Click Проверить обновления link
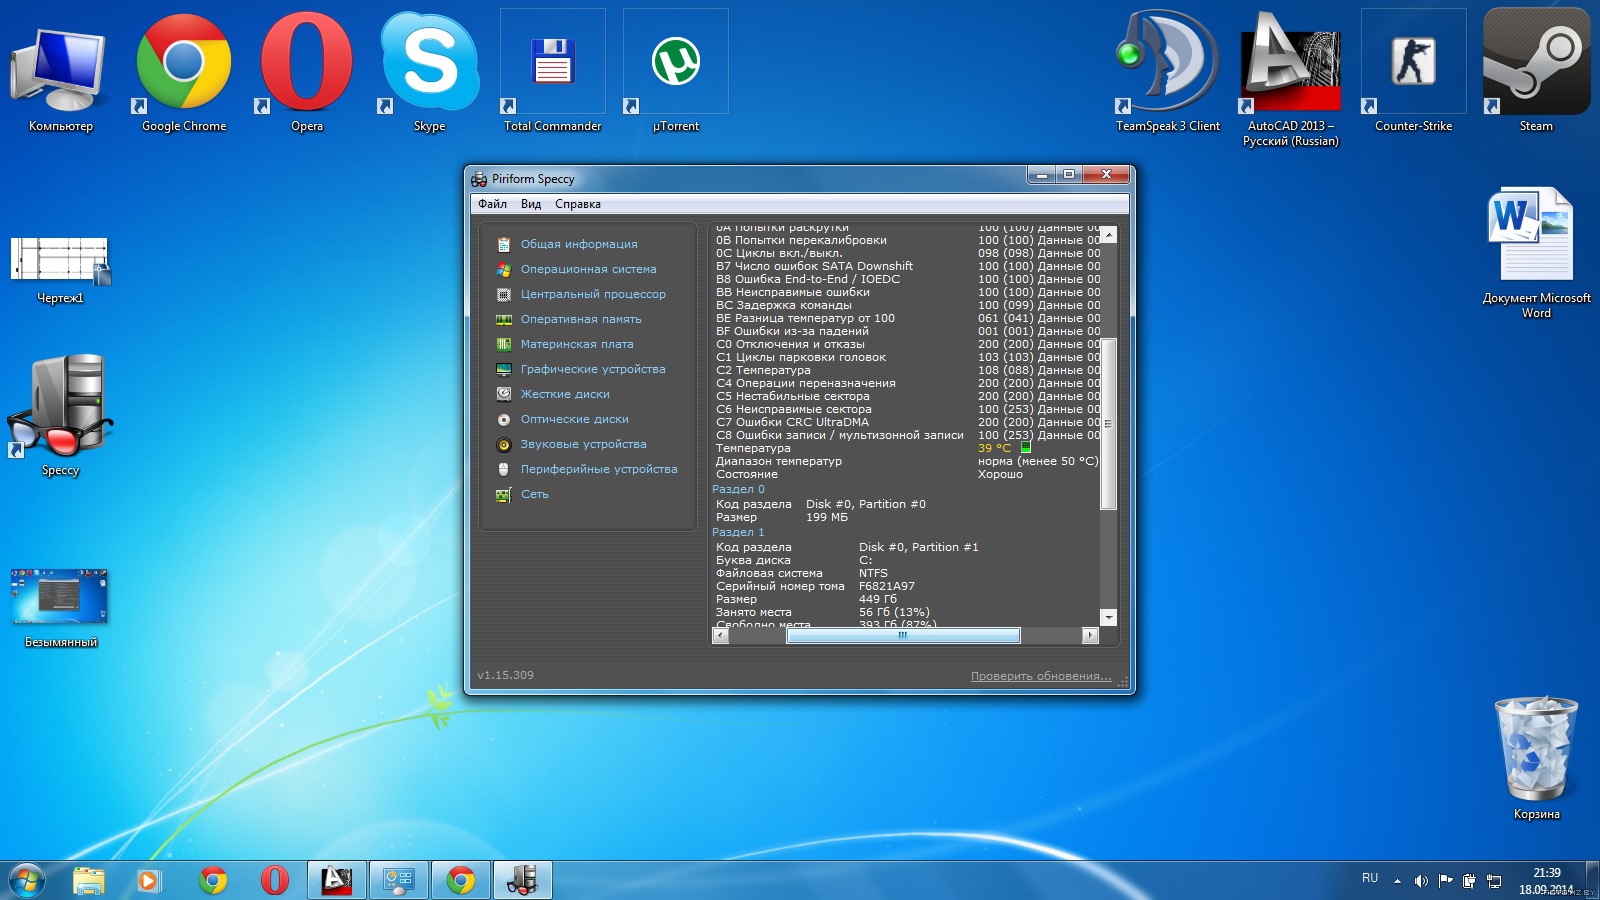Image resolution: width=1600 pixels, height=900 pixels. coord(1041,676)
